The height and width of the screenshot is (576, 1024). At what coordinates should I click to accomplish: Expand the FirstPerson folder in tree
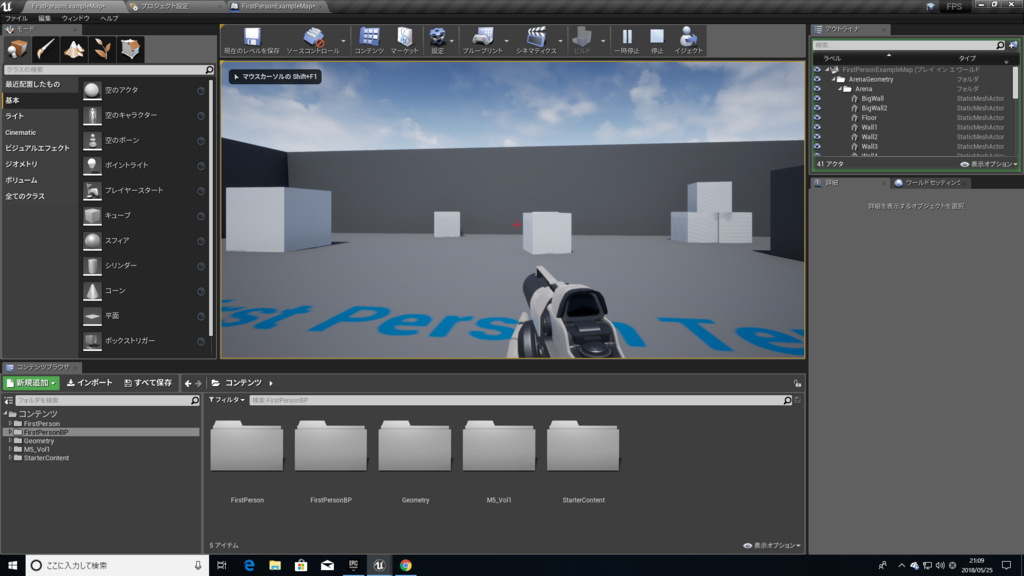click(x=10, y=423)
